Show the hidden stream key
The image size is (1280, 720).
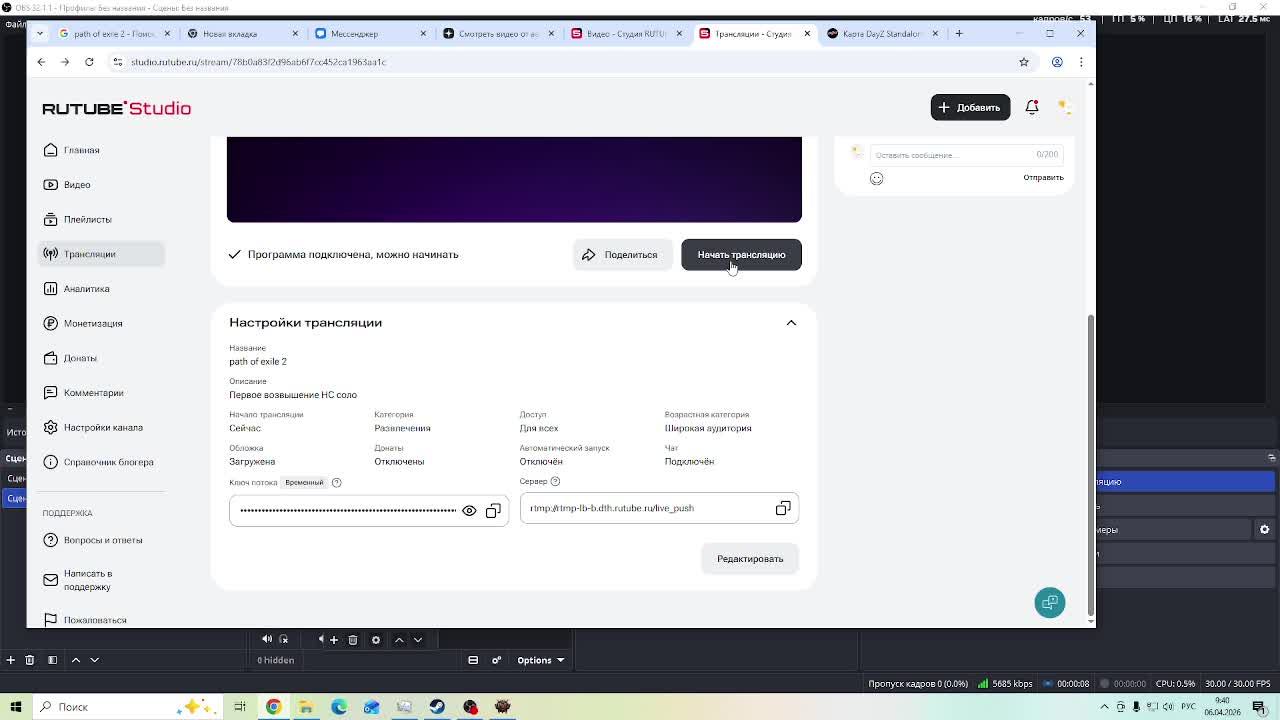coord(469,511)
